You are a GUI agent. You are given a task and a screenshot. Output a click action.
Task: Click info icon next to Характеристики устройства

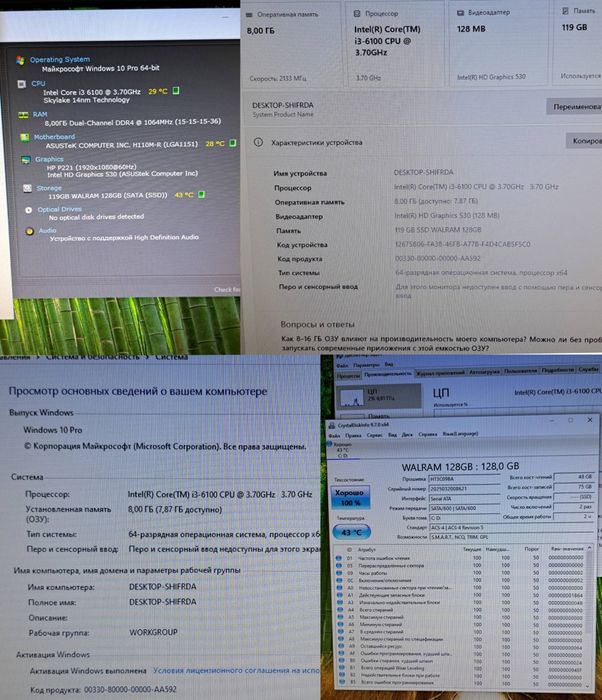tap(258, 142)
